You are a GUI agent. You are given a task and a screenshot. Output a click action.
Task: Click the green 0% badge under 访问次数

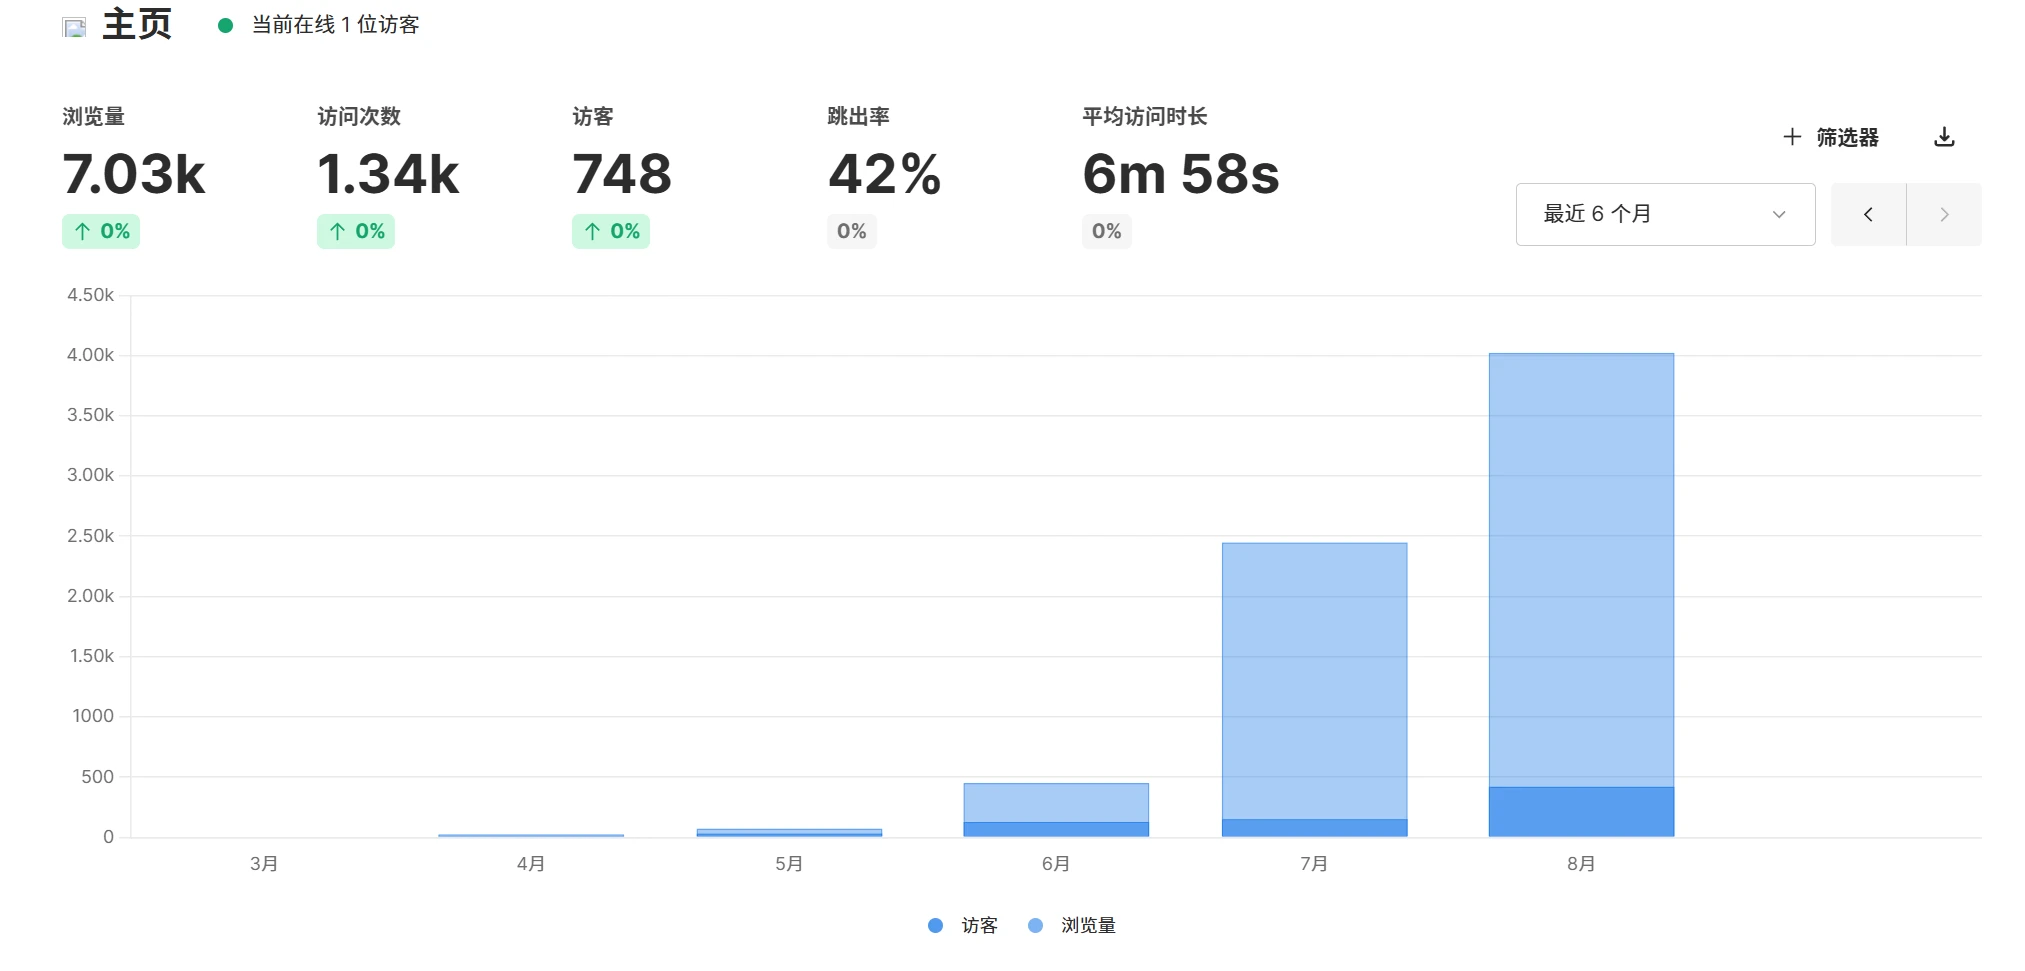[x=356, y=231]
